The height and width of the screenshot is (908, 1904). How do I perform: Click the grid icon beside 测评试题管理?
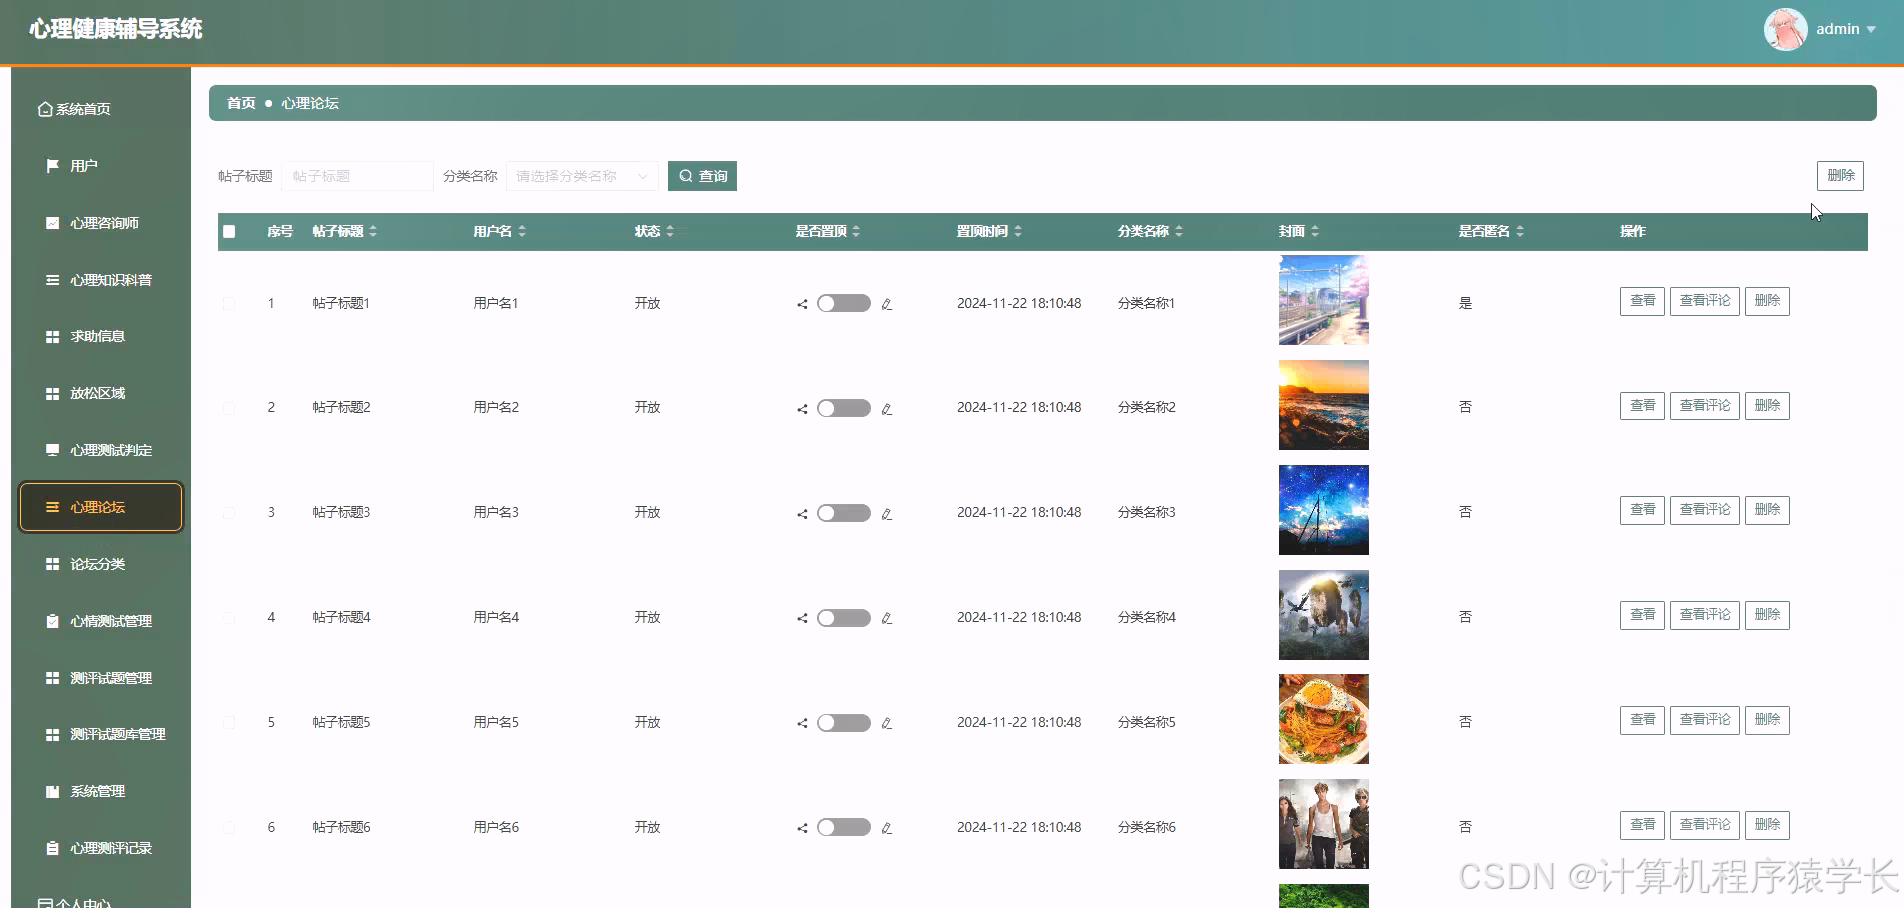click(53, 678)
